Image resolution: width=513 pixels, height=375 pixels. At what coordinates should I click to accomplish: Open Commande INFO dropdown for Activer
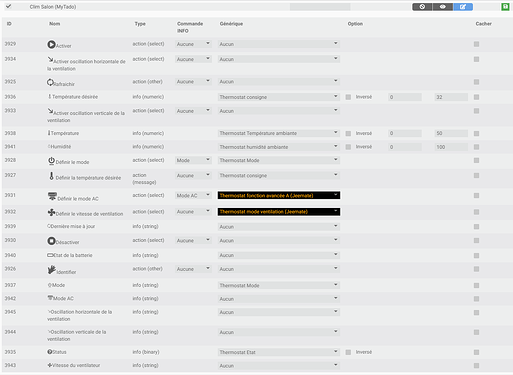point(193,44)
